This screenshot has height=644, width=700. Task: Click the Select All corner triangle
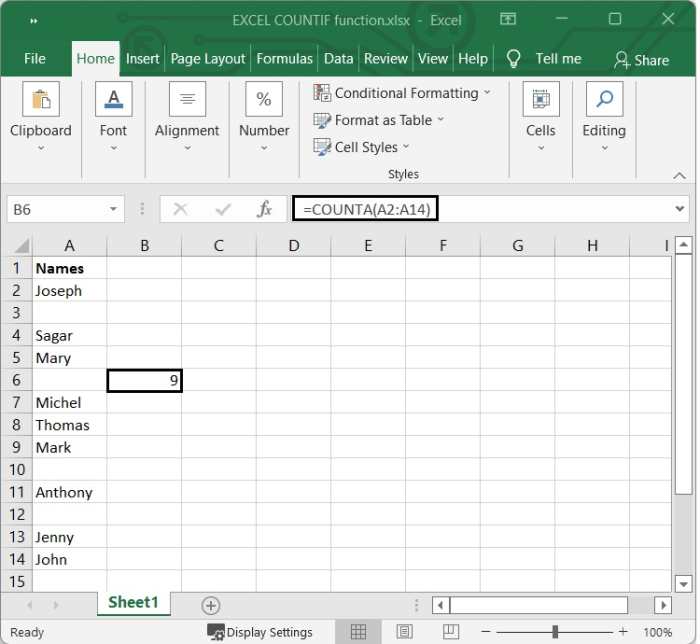[x=21, y=246]
